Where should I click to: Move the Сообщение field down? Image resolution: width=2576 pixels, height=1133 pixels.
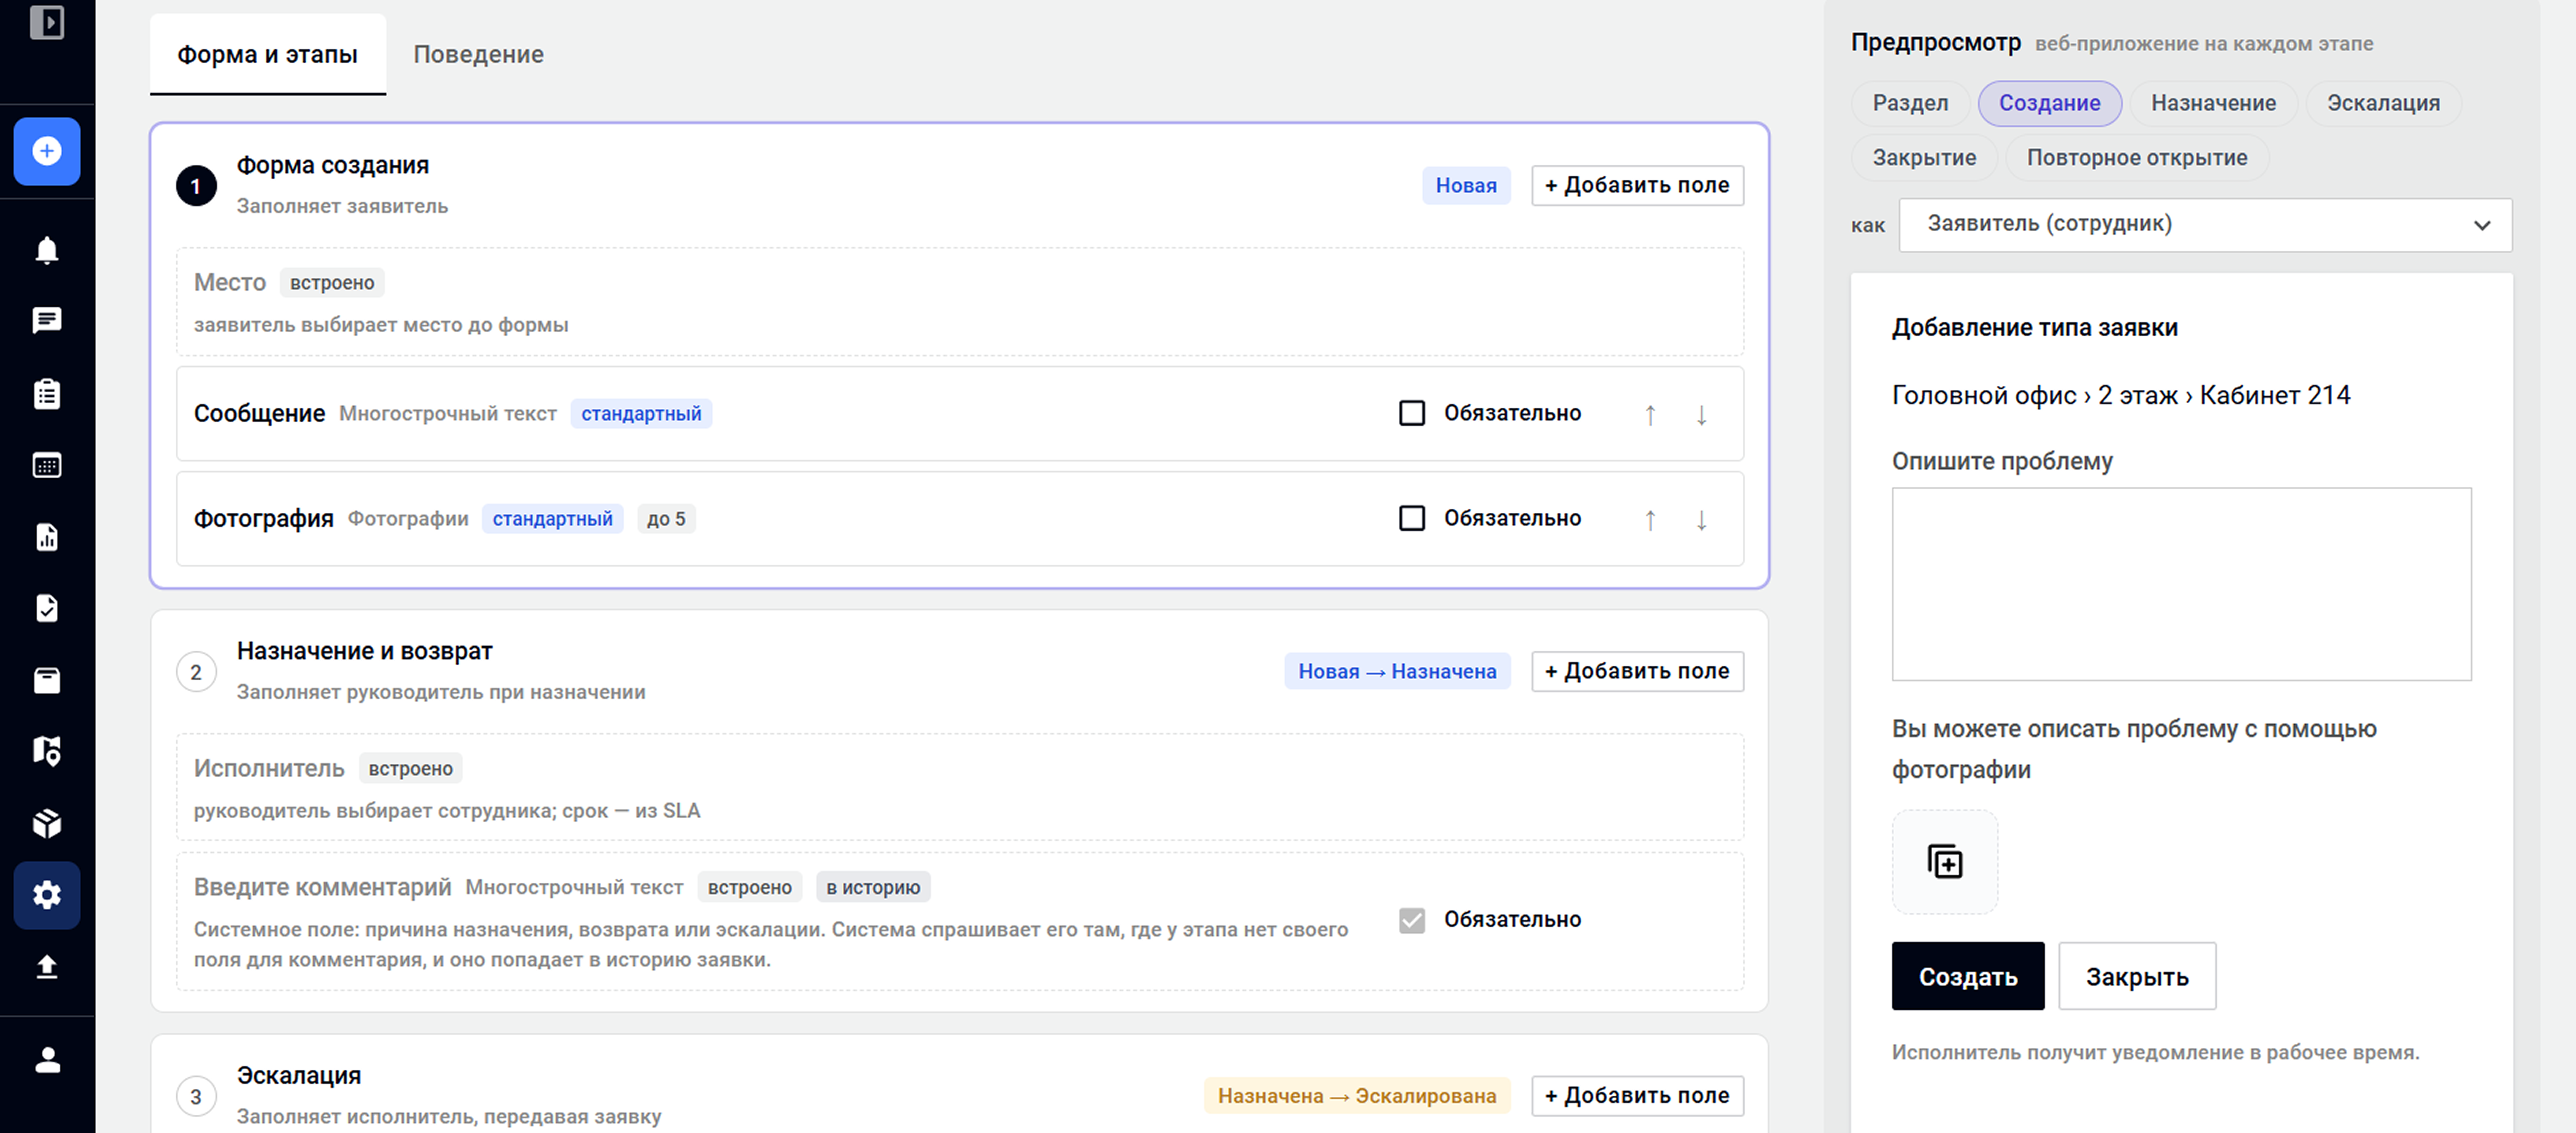point(1701,414)
